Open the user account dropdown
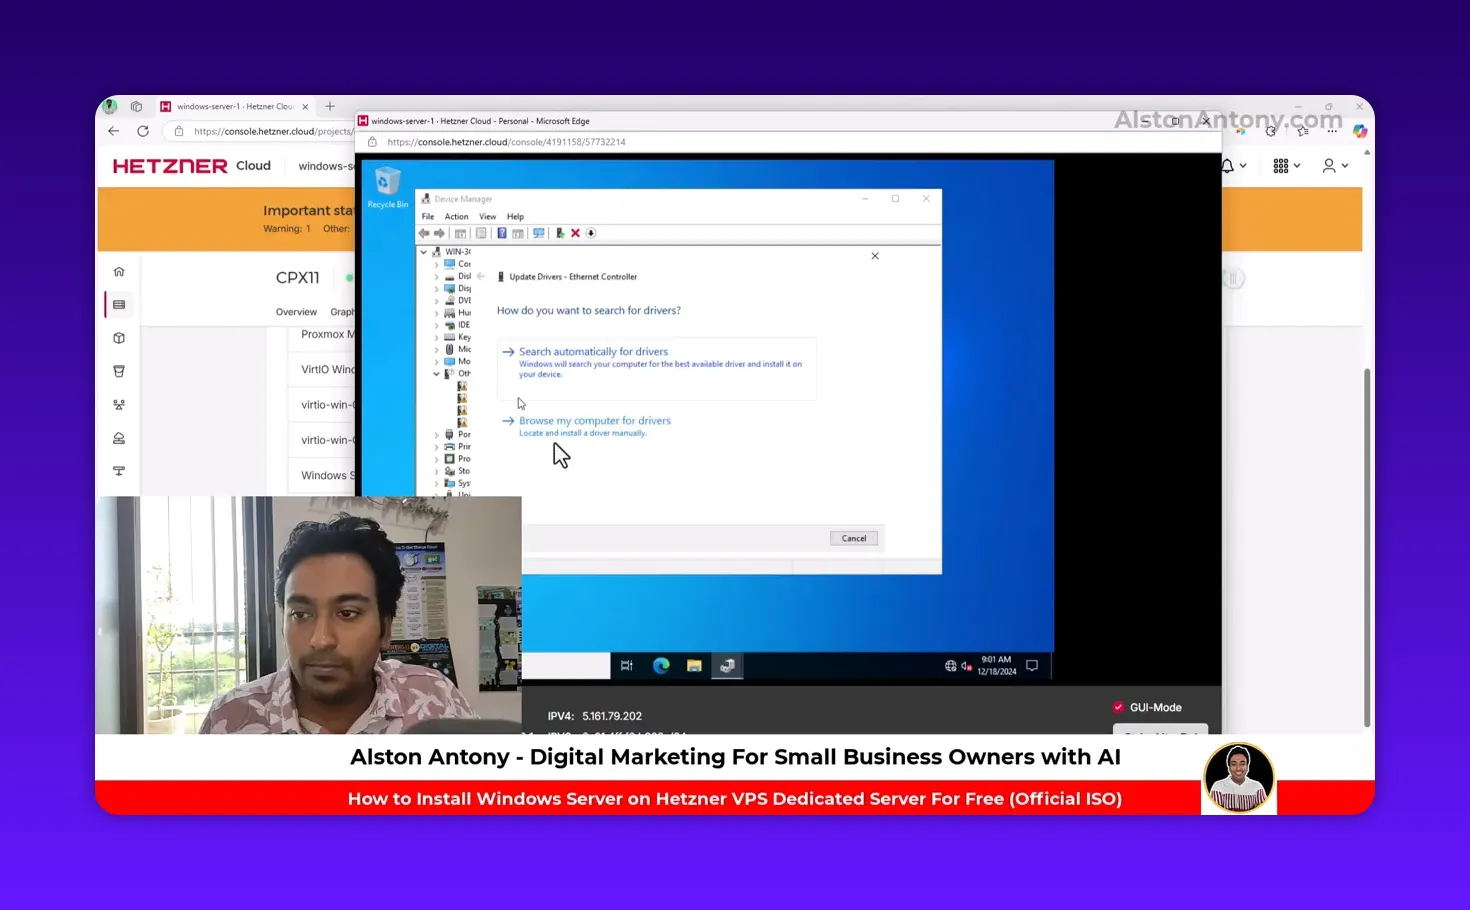1470x910 pixels. (1335, 166)
